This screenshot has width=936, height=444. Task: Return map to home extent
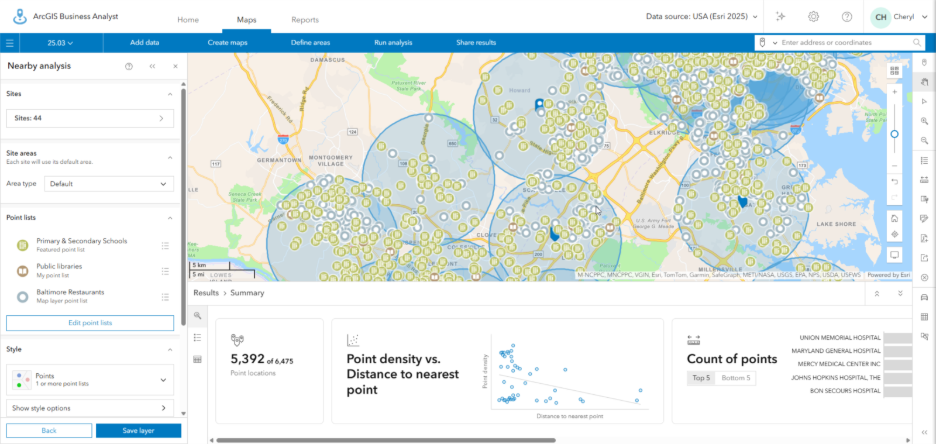tap(894, 218)
